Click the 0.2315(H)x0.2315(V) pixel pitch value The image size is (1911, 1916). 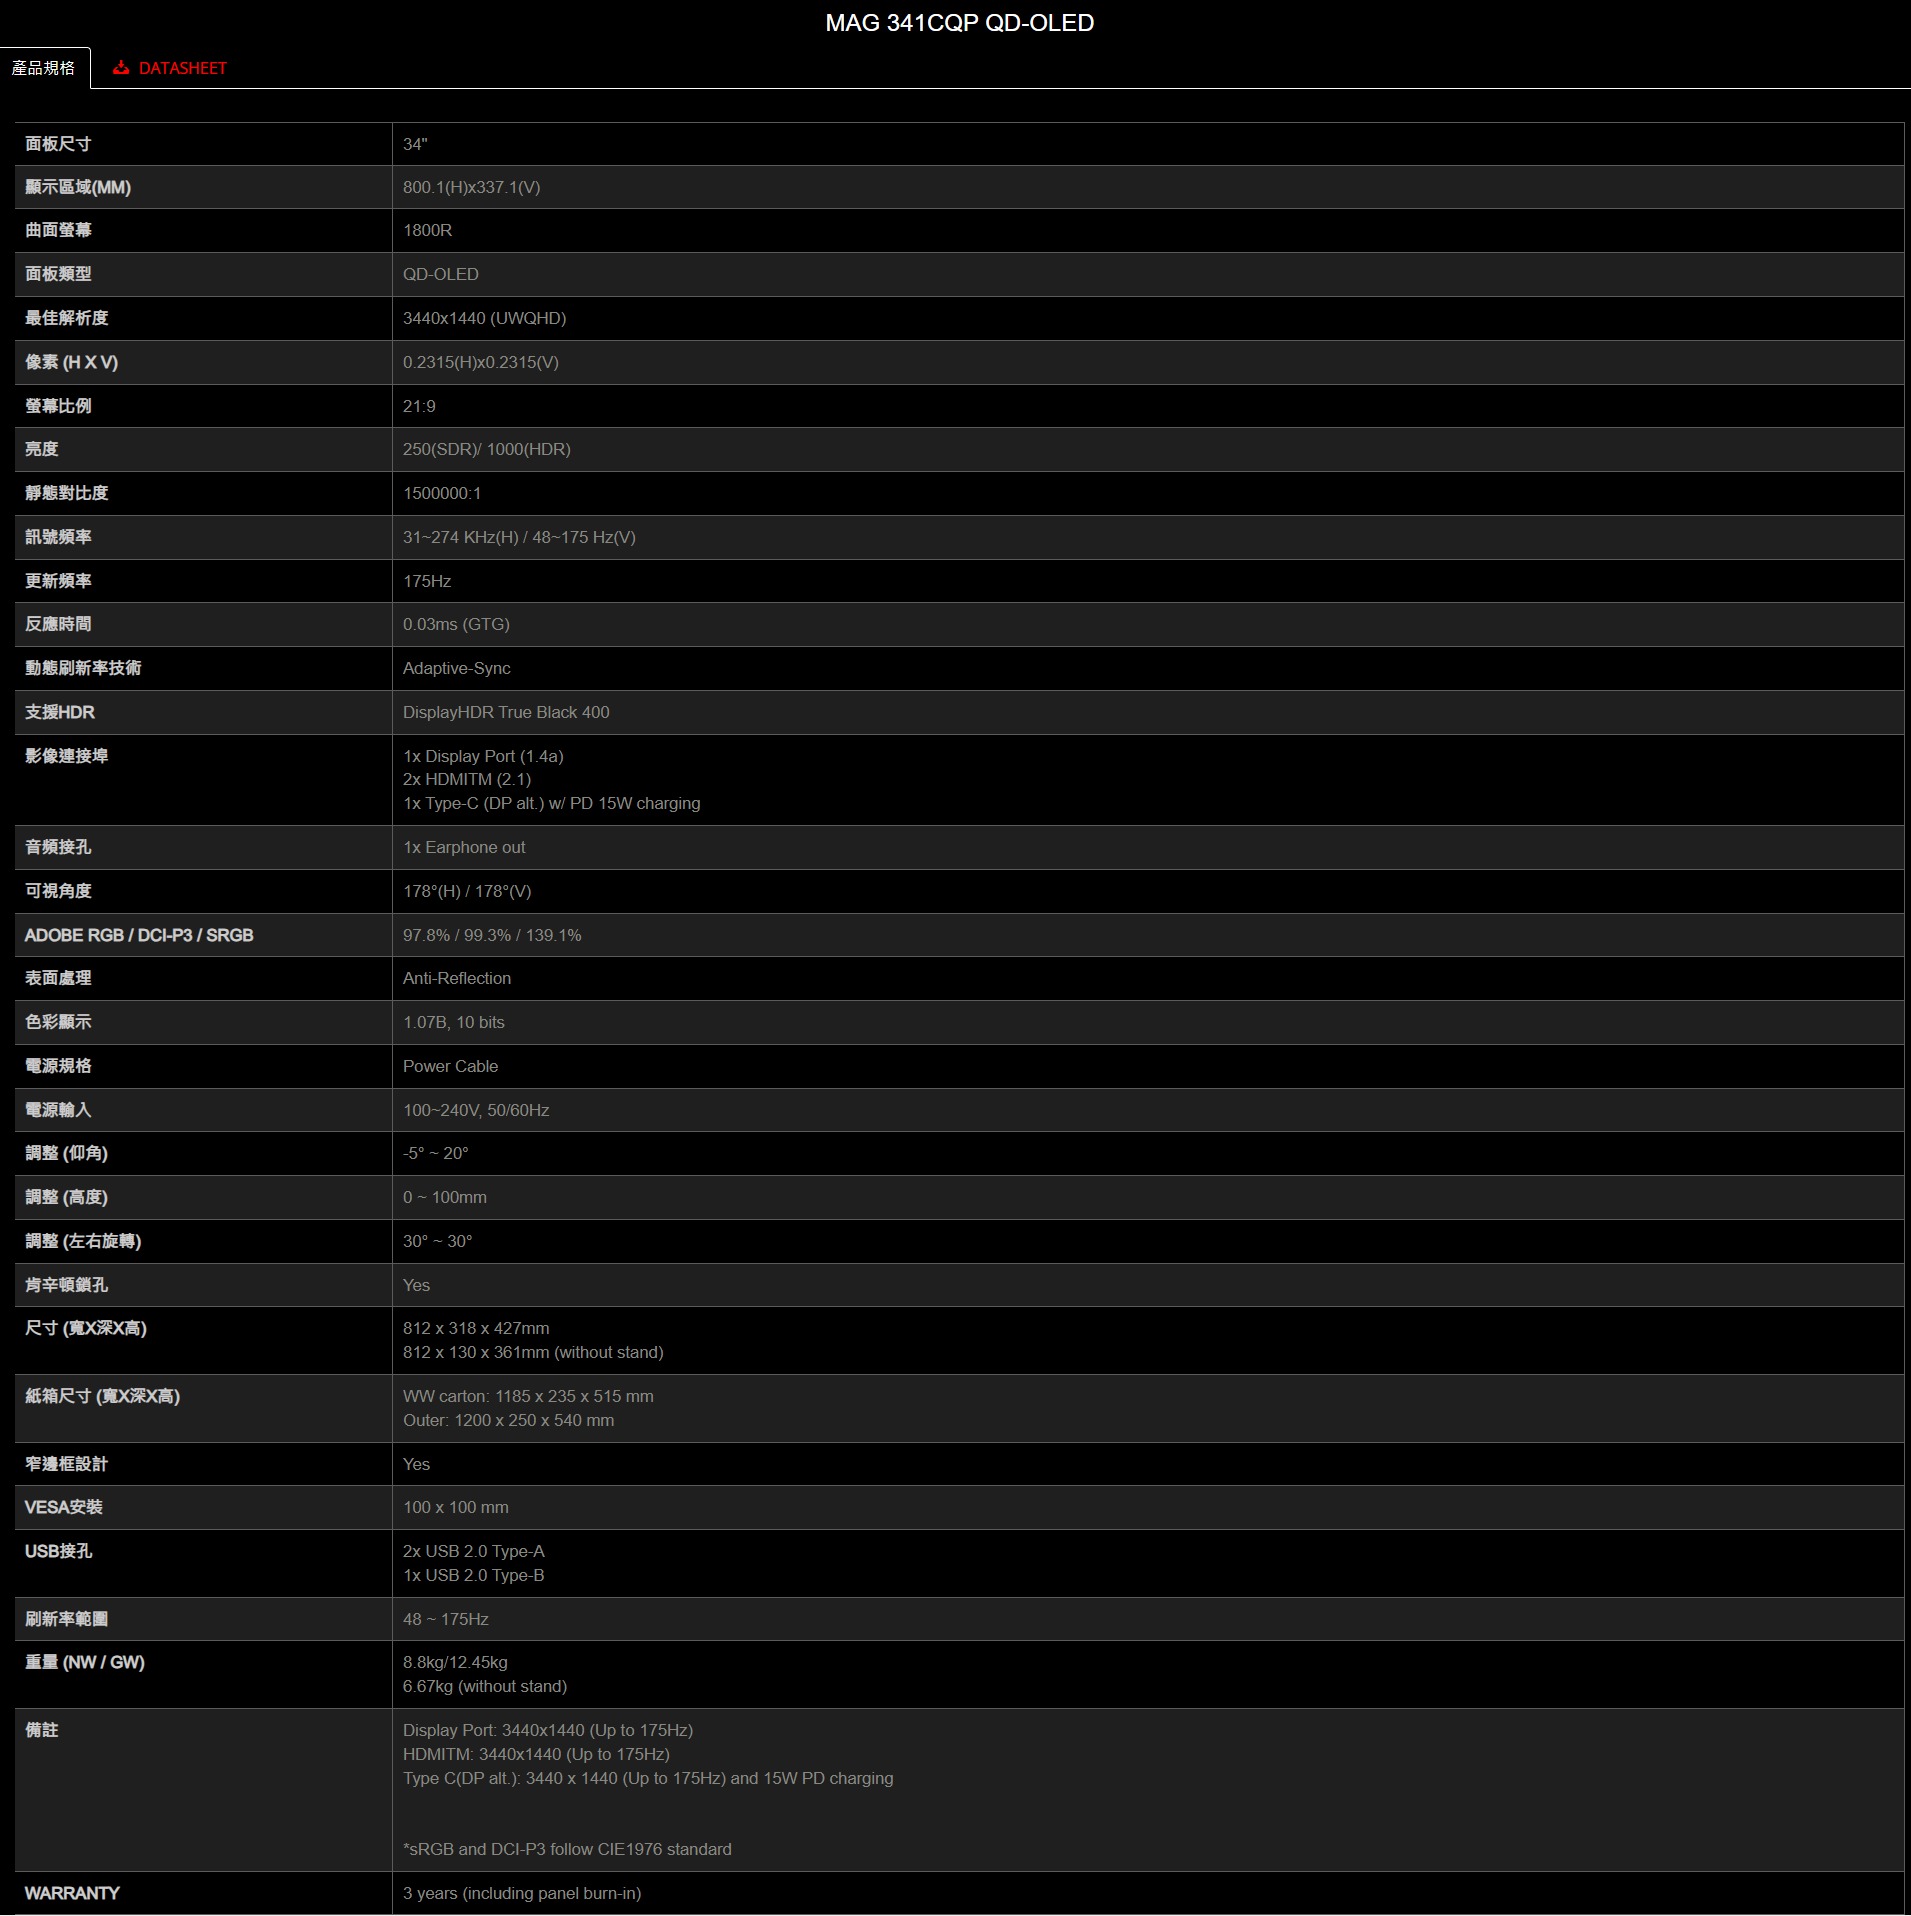[480, 362]
